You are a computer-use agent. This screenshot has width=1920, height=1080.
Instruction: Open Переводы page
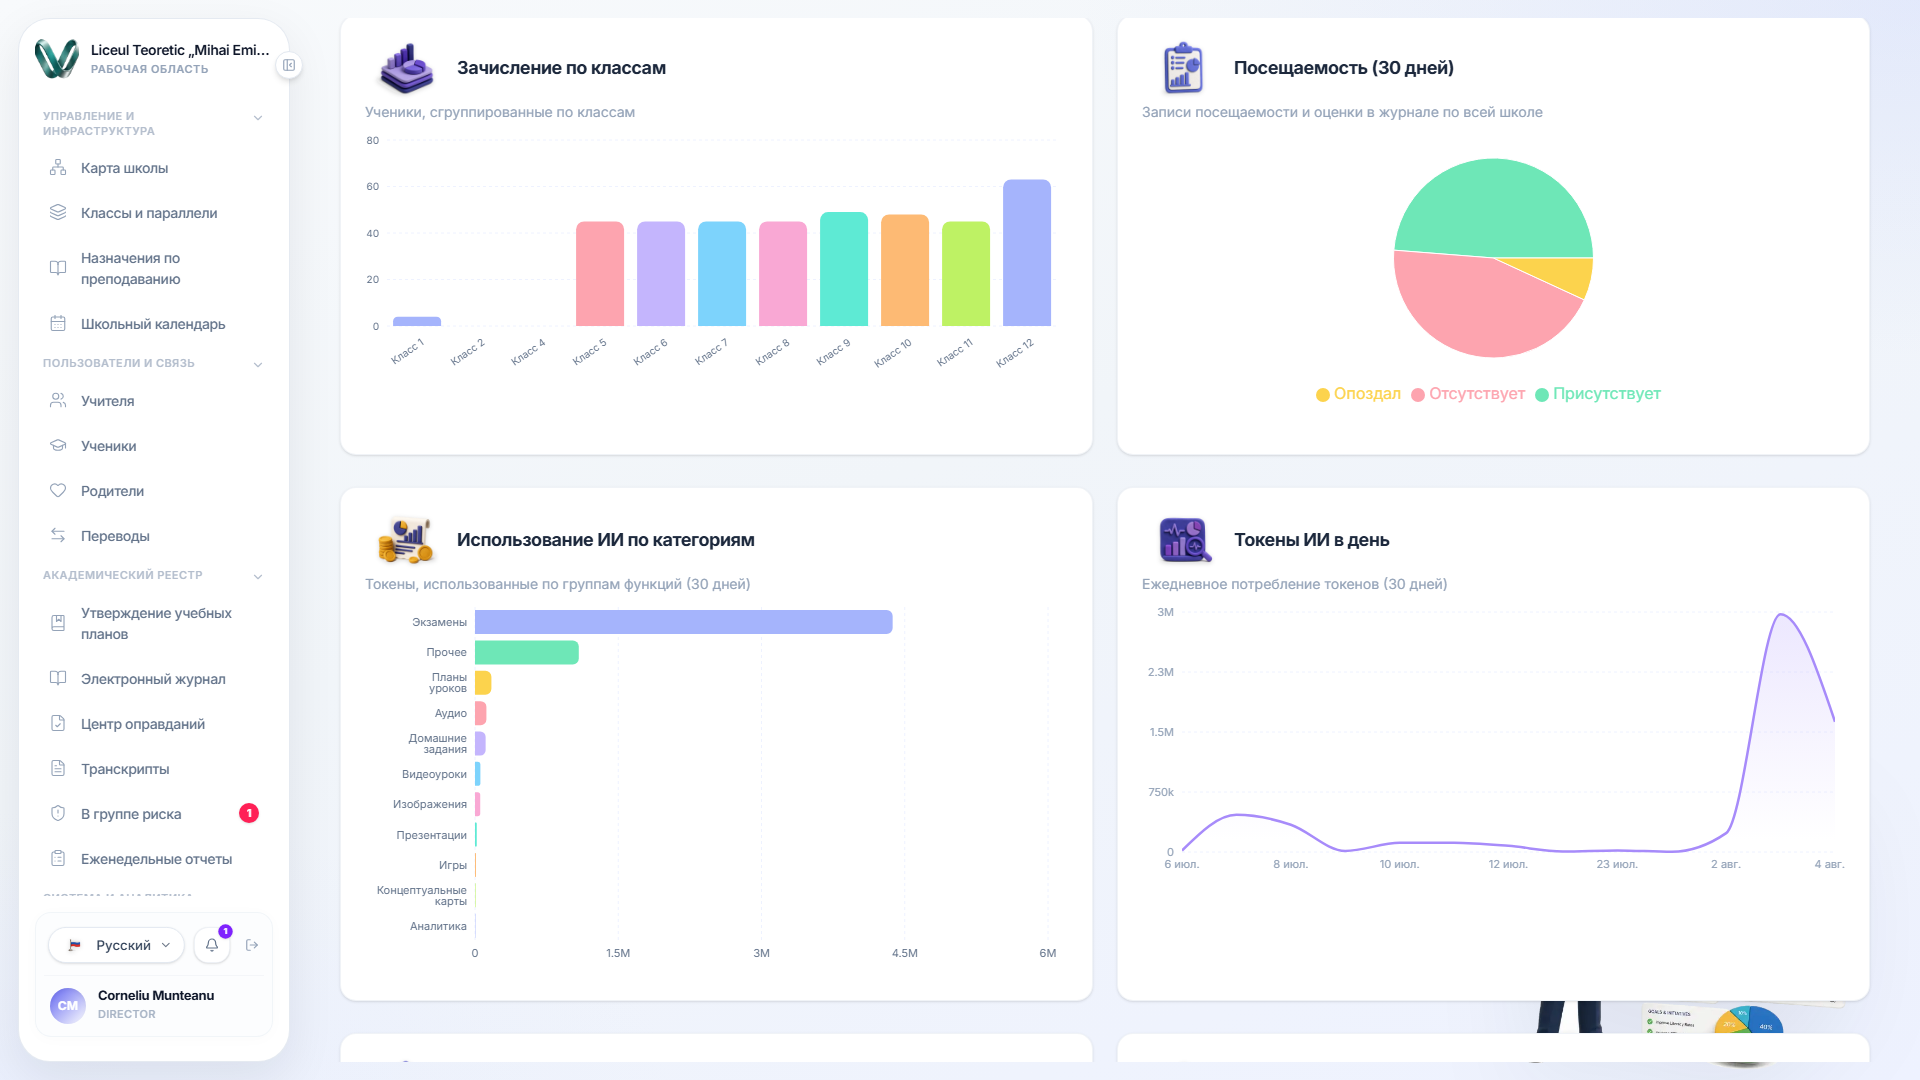pos(154,536)
